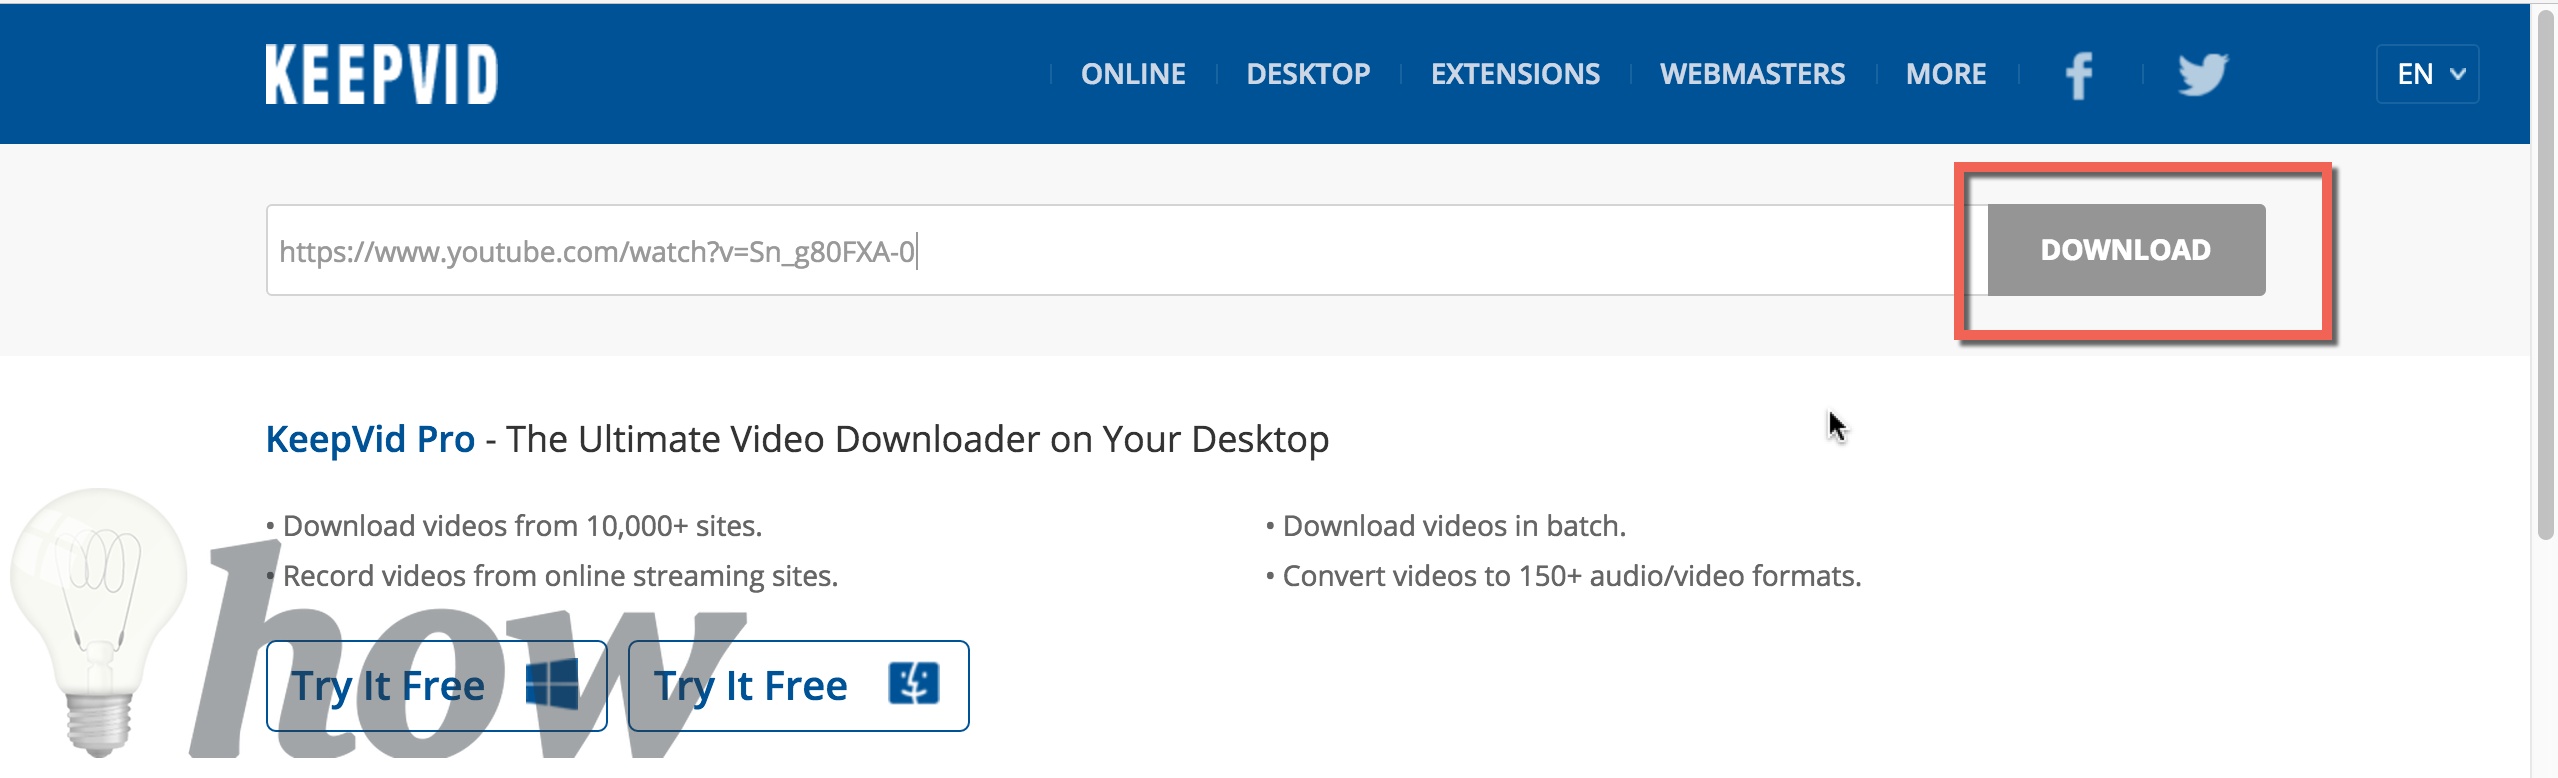
Task: Open the MORE menu item
Action: [x=1946, y=74]
